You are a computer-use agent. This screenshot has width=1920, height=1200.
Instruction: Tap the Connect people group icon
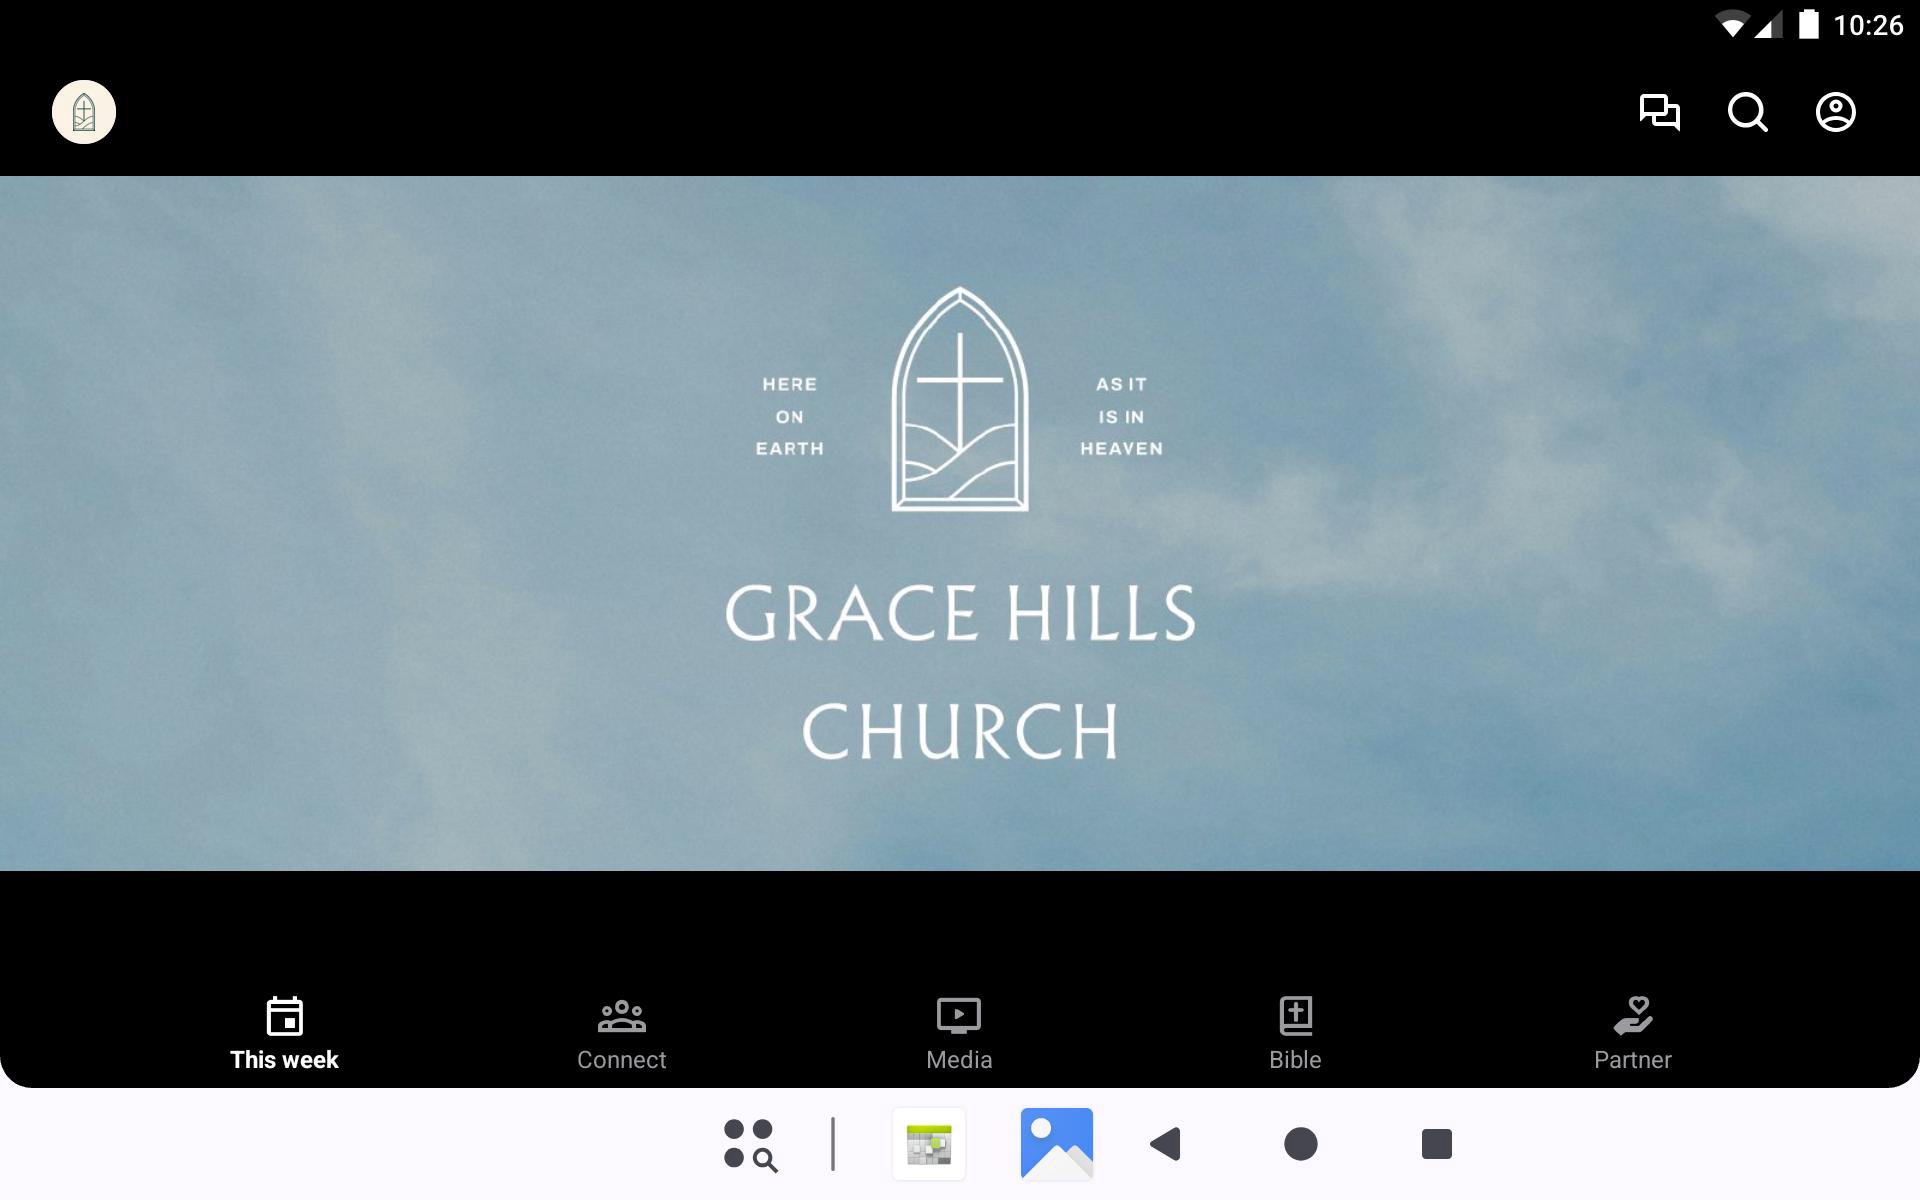(x=621, y=1016)
